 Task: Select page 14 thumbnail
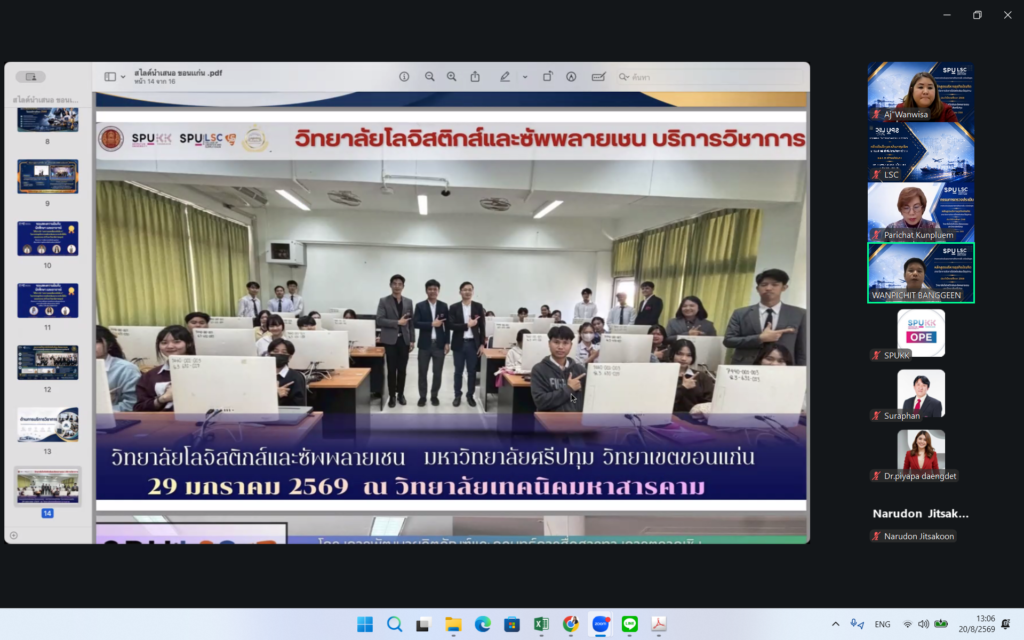click(48, 487)
